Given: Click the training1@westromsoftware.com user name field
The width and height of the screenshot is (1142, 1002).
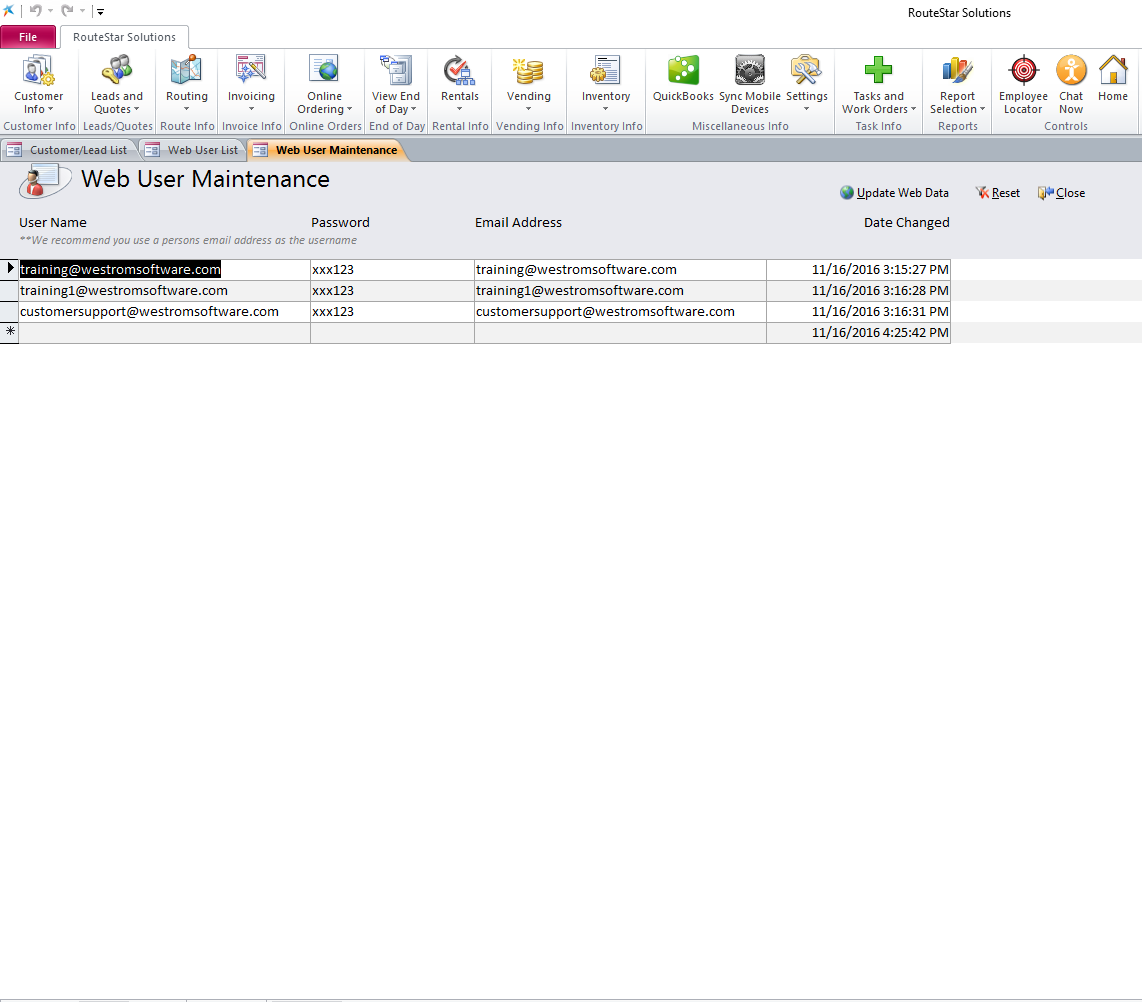Looking at the screenshot, I should pos(165,291).
